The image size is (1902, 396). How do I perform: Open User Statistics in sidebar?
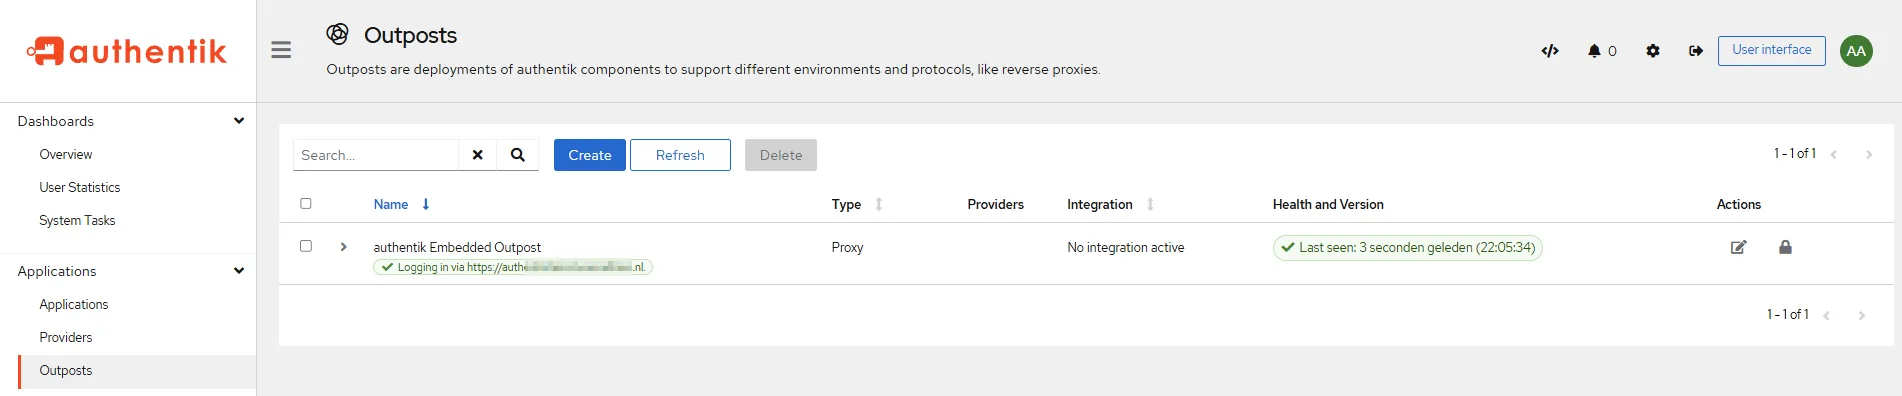[x=80, y=187]
